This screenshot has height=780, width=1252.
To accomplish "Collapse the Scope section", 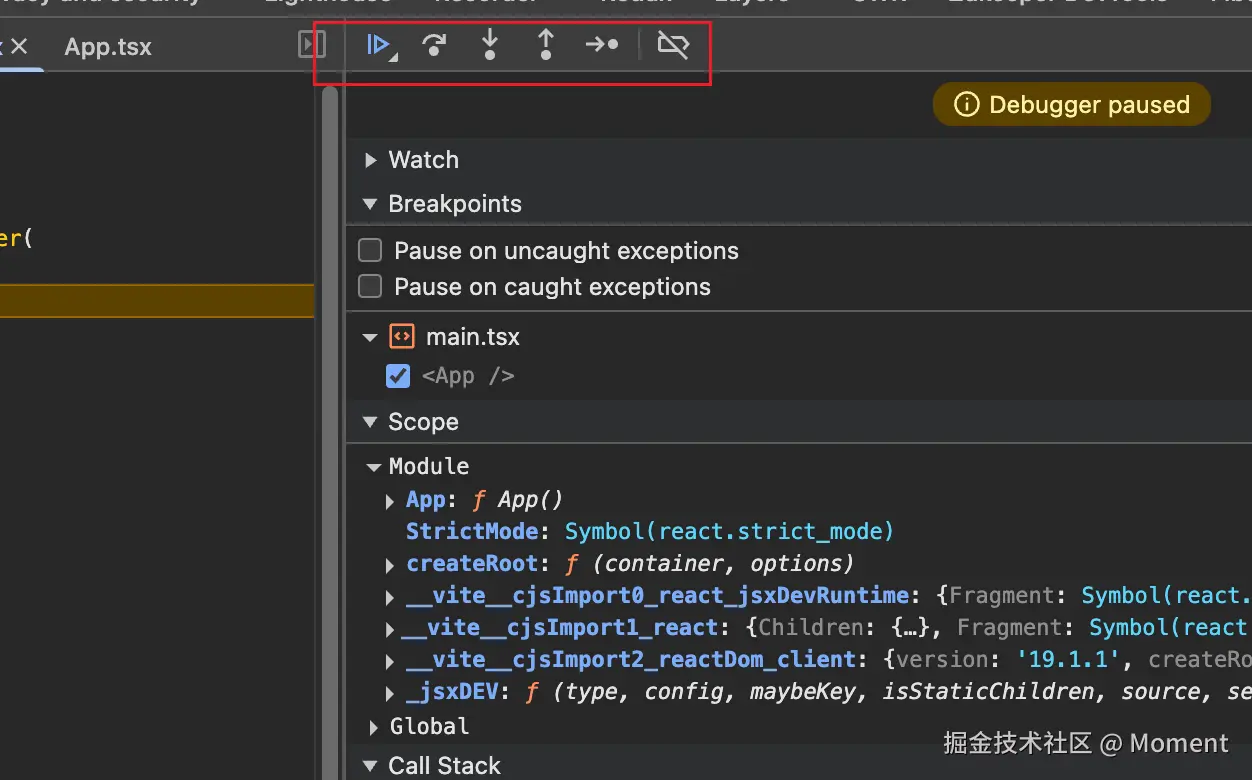I will point(370,422).
